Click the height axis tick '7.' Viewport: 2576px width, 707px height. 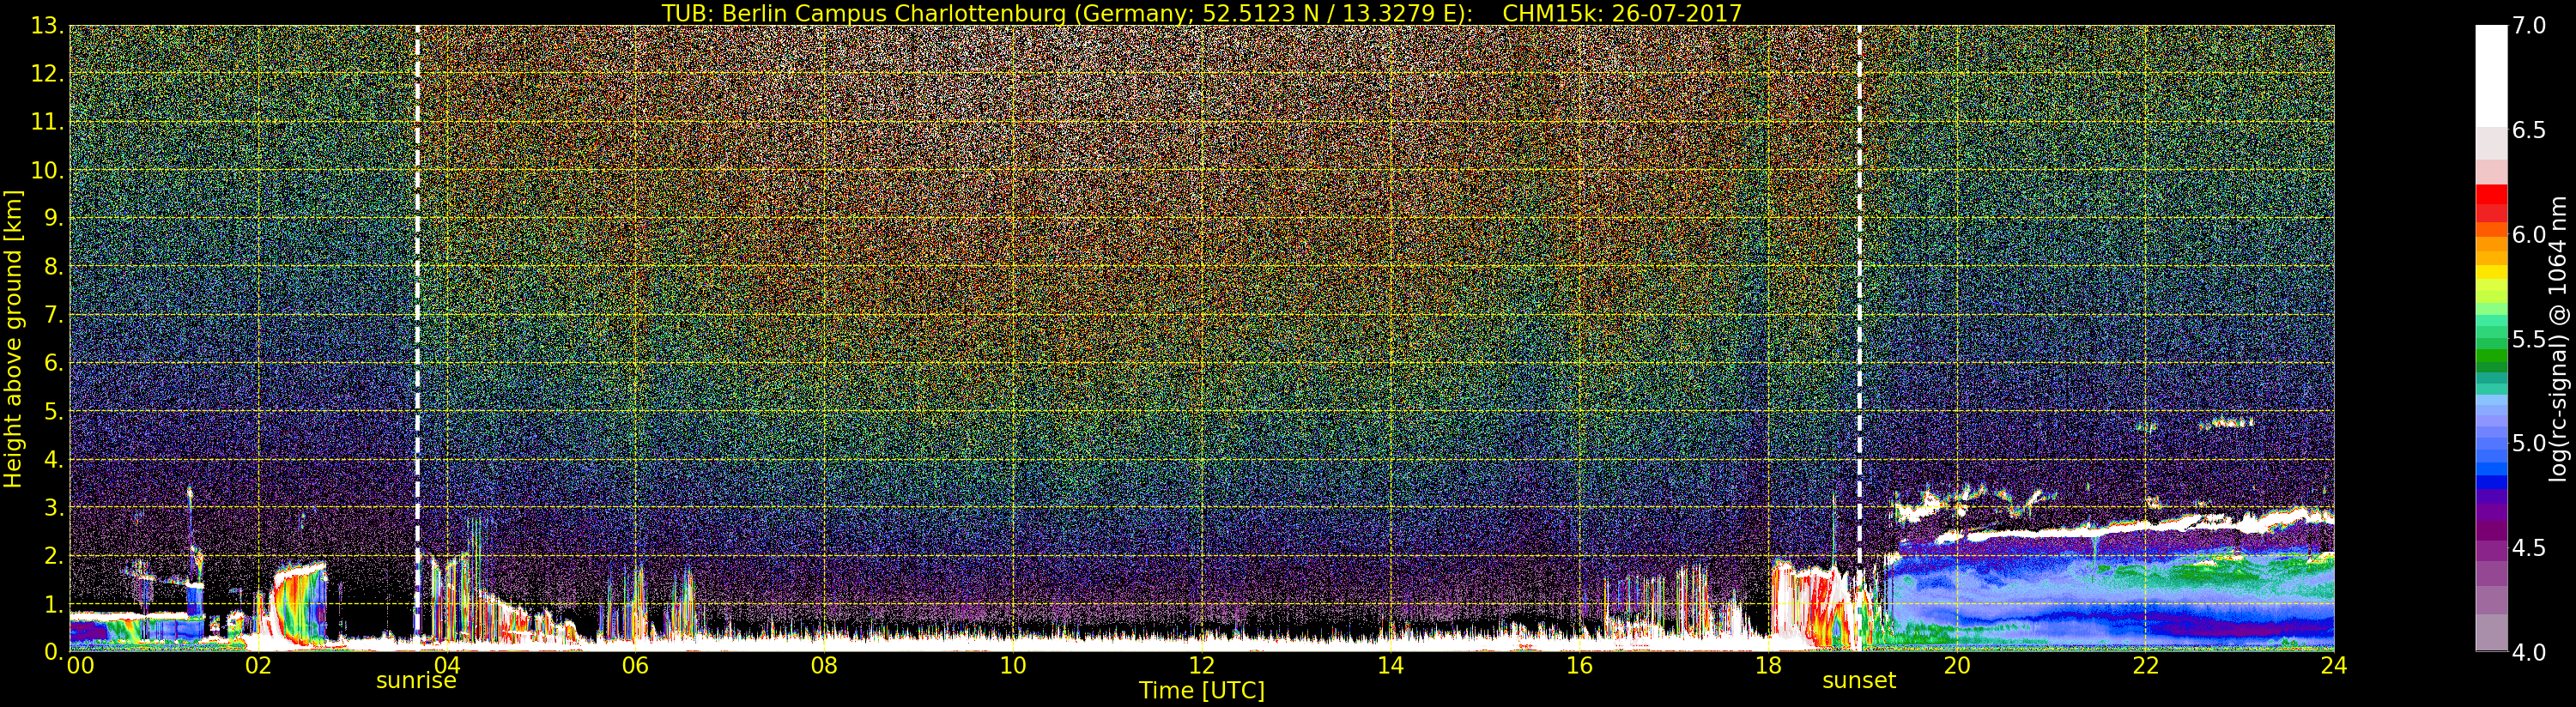pos(54,314)
